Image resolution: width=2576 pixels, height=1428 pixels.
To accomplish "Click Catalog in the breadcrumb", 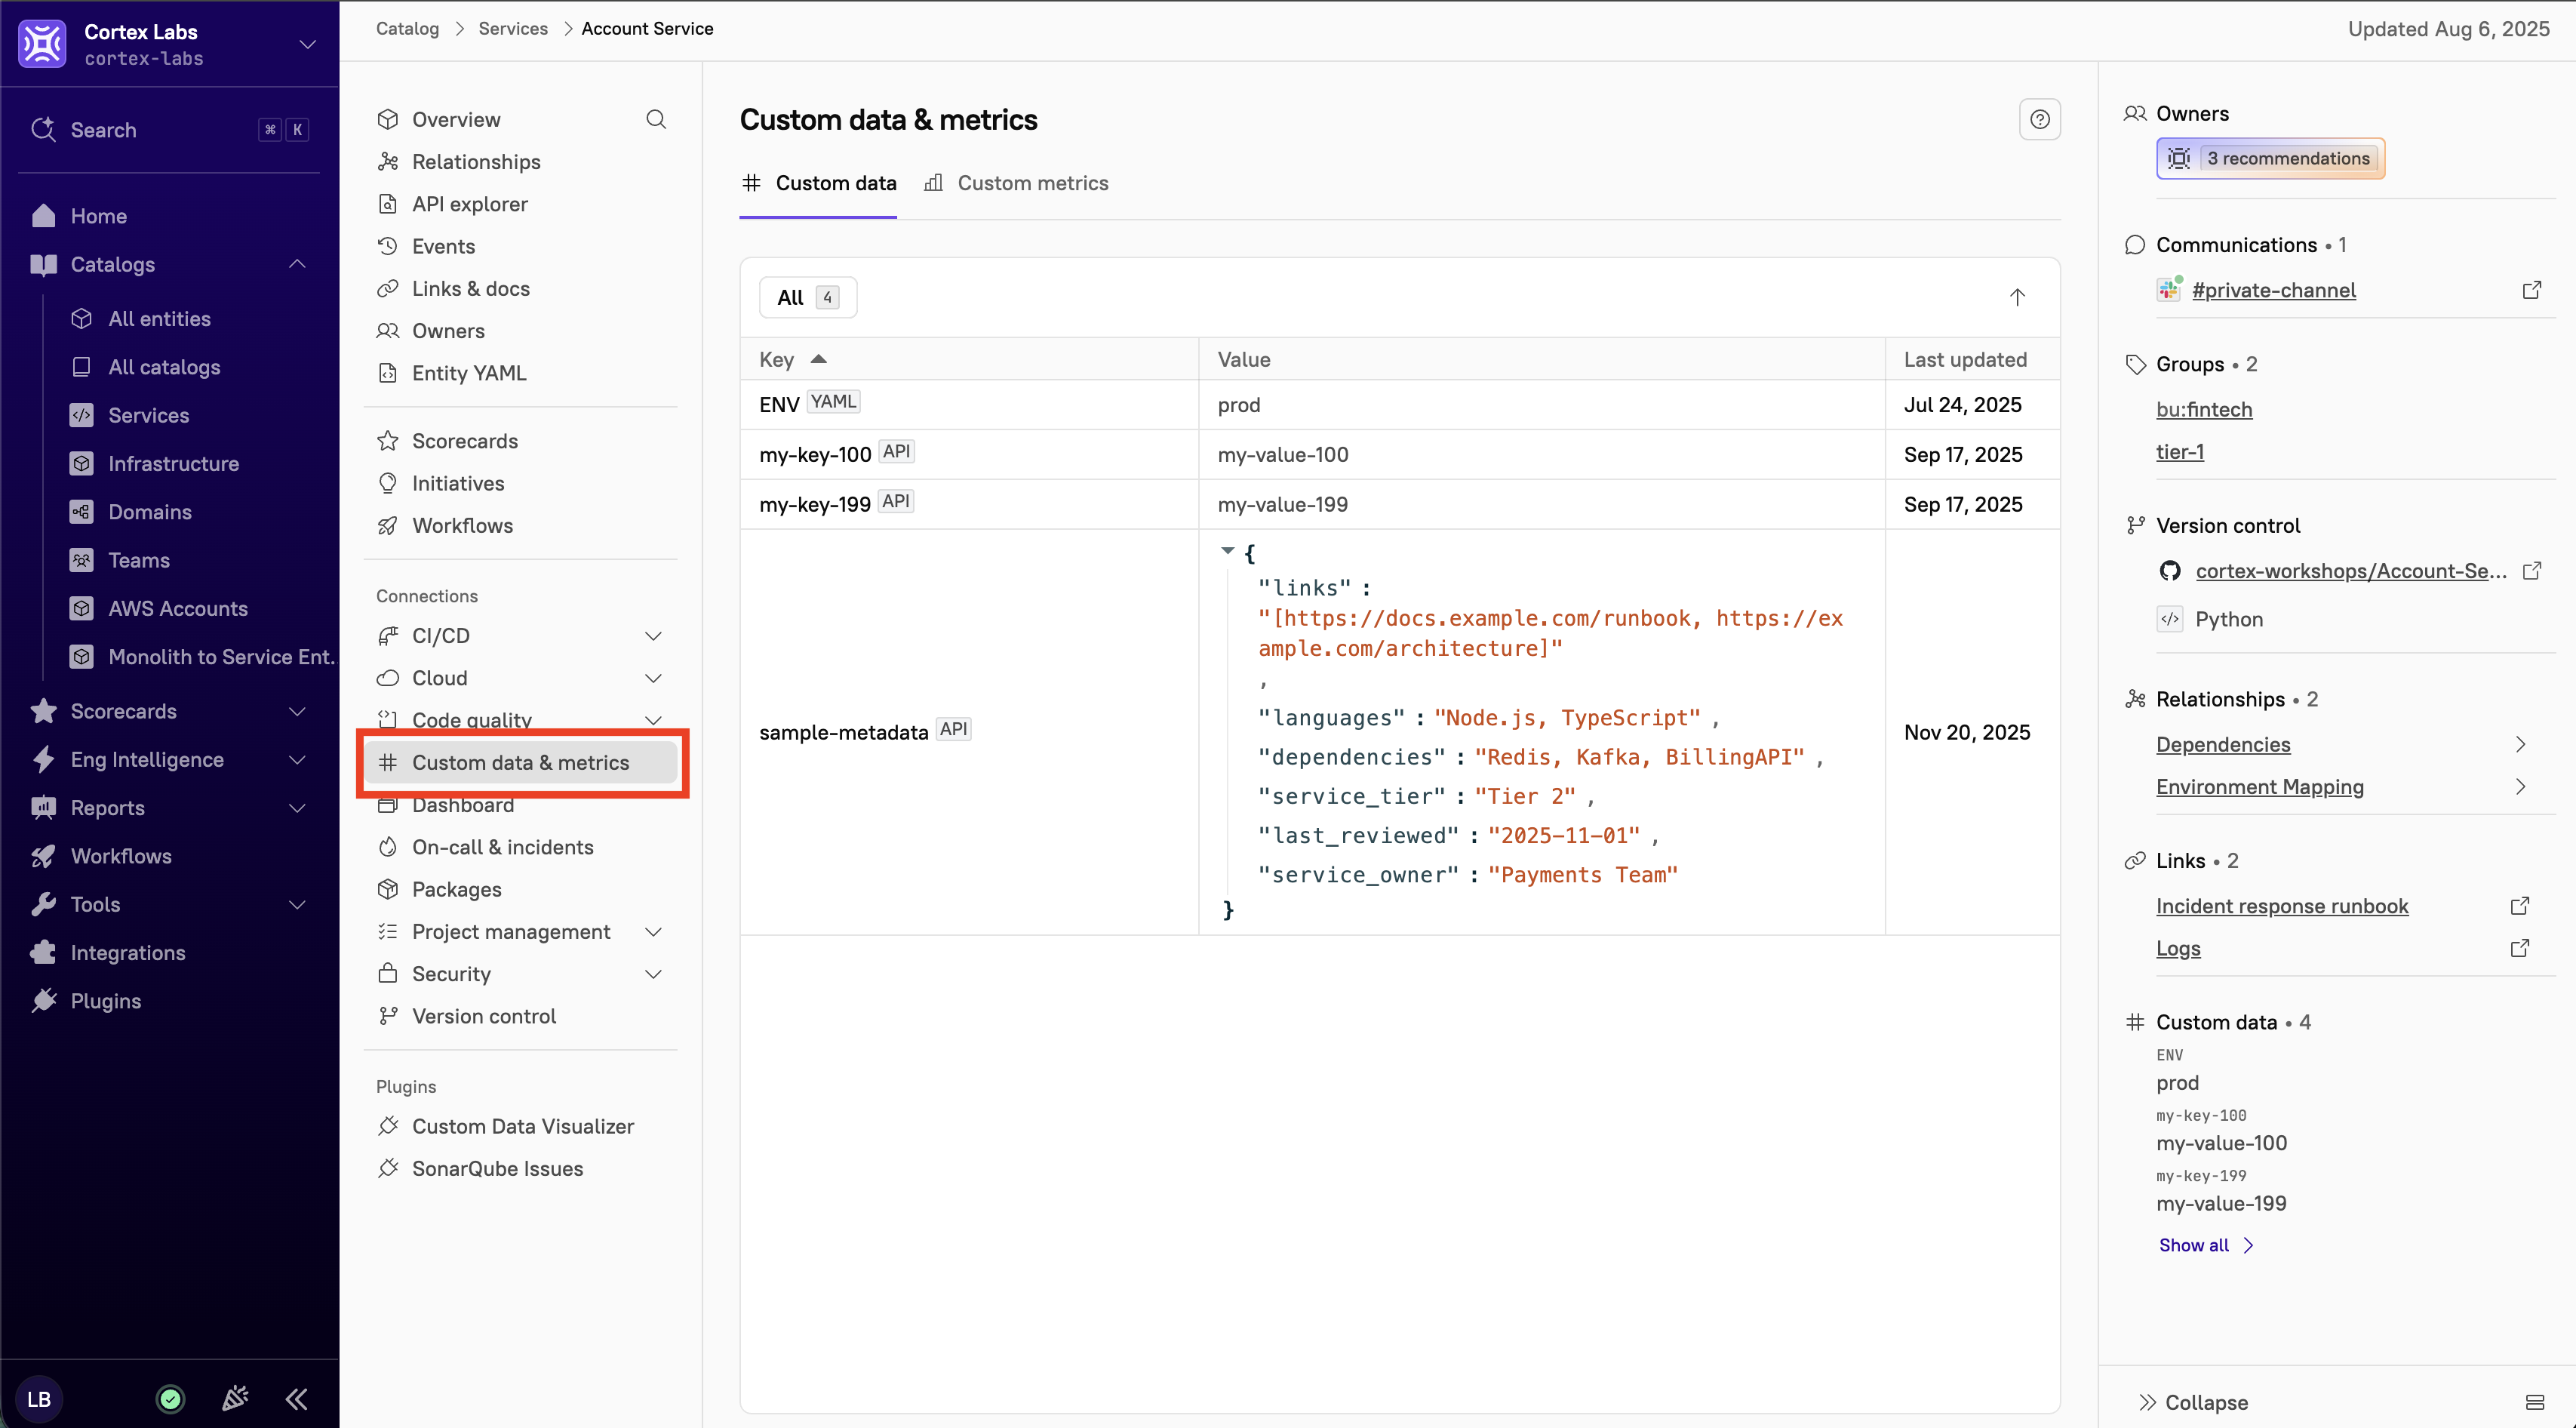I will [407, 29].
